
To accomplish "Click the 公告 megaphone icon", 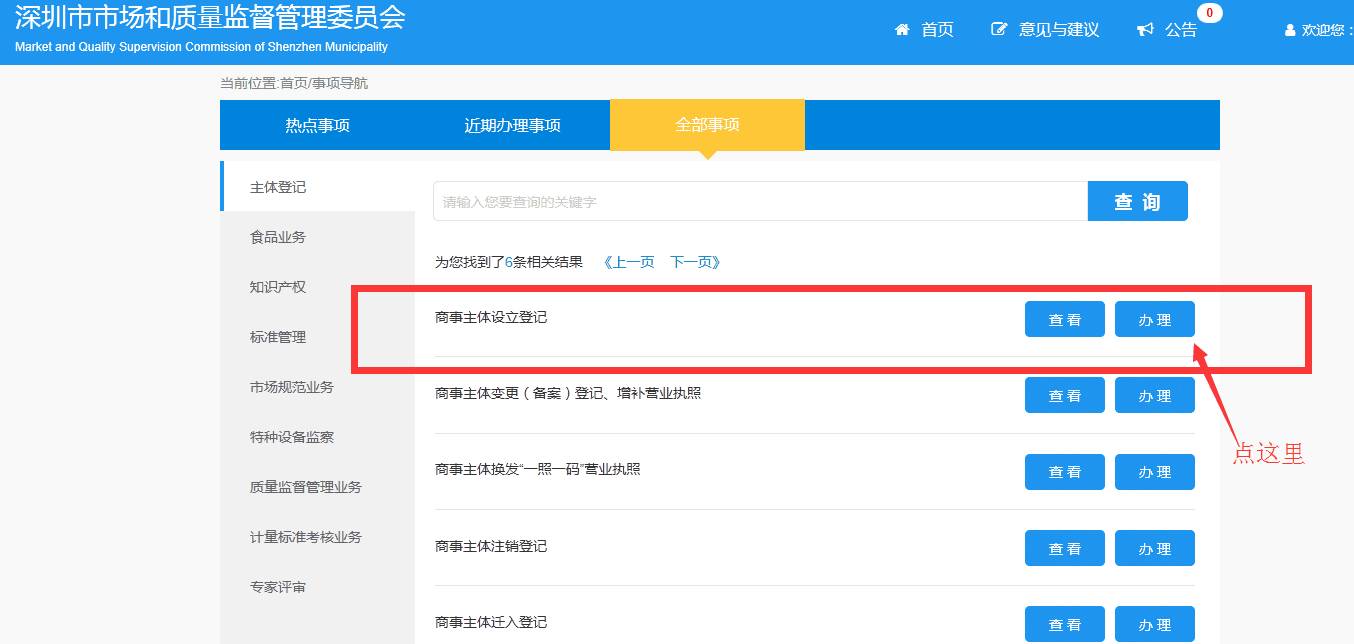I will (x=1144, y=29).
